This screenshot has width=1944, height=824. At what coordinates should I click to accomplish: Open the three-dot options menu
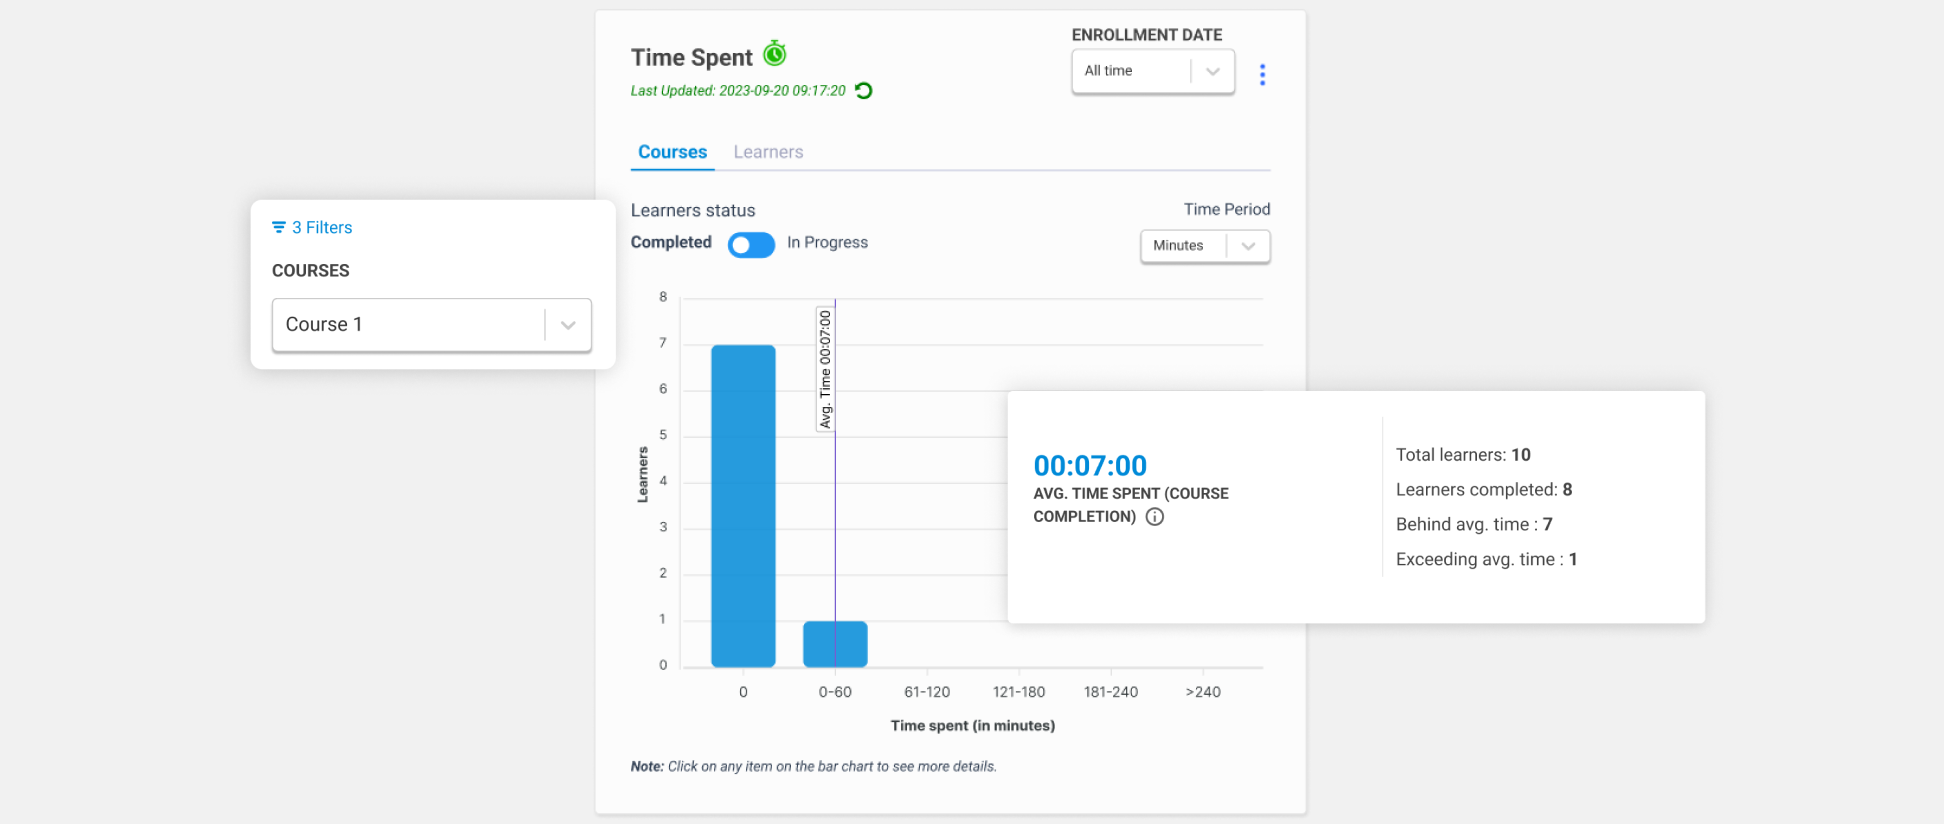click(1262, 75)
